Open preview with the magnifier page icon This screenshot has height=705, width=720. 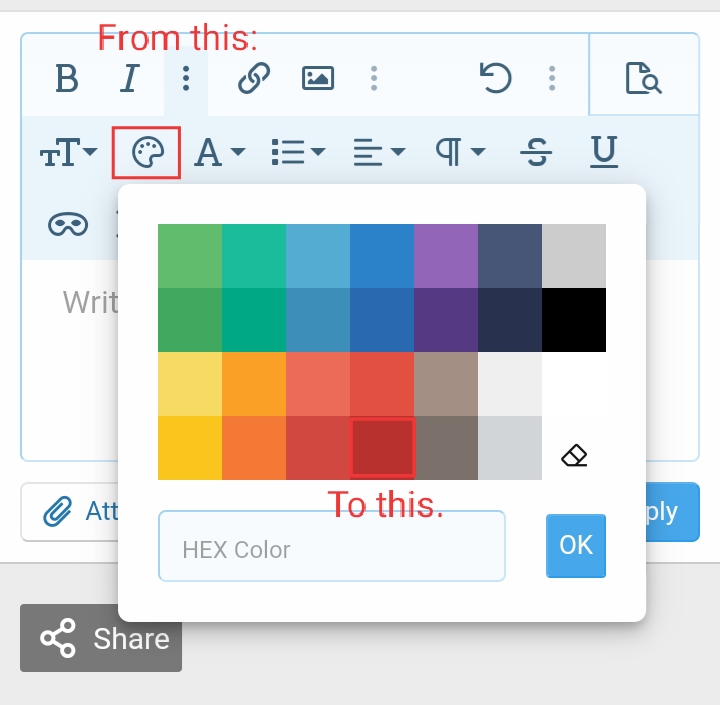click(643, 78)
